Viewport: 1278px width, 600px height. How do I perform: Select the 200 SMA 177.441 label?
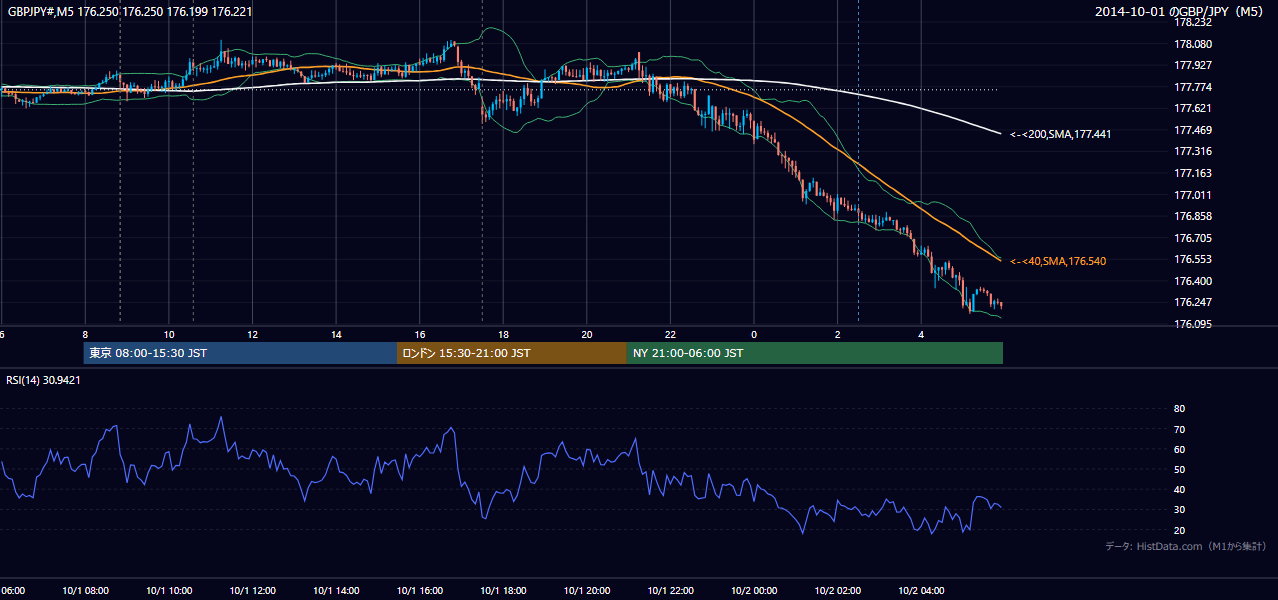tap(1060, 133)
